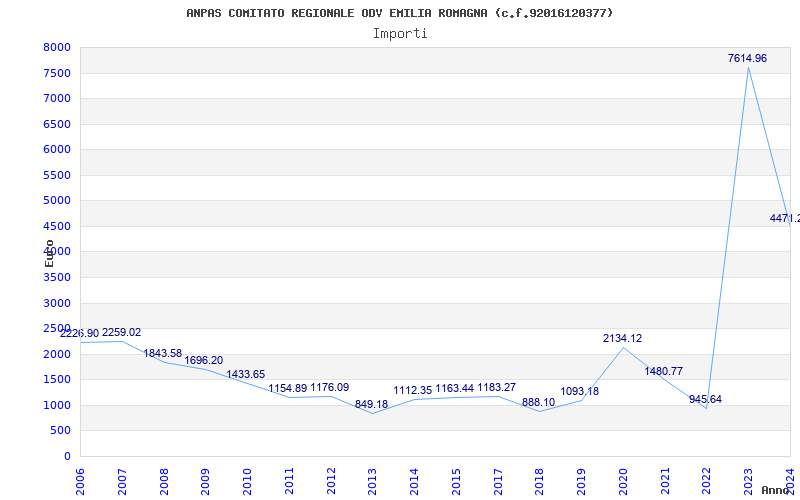This screenshot has width=800, height=500.
Task: Select the 2134.12 data label
Action: (x=622, y=339)
